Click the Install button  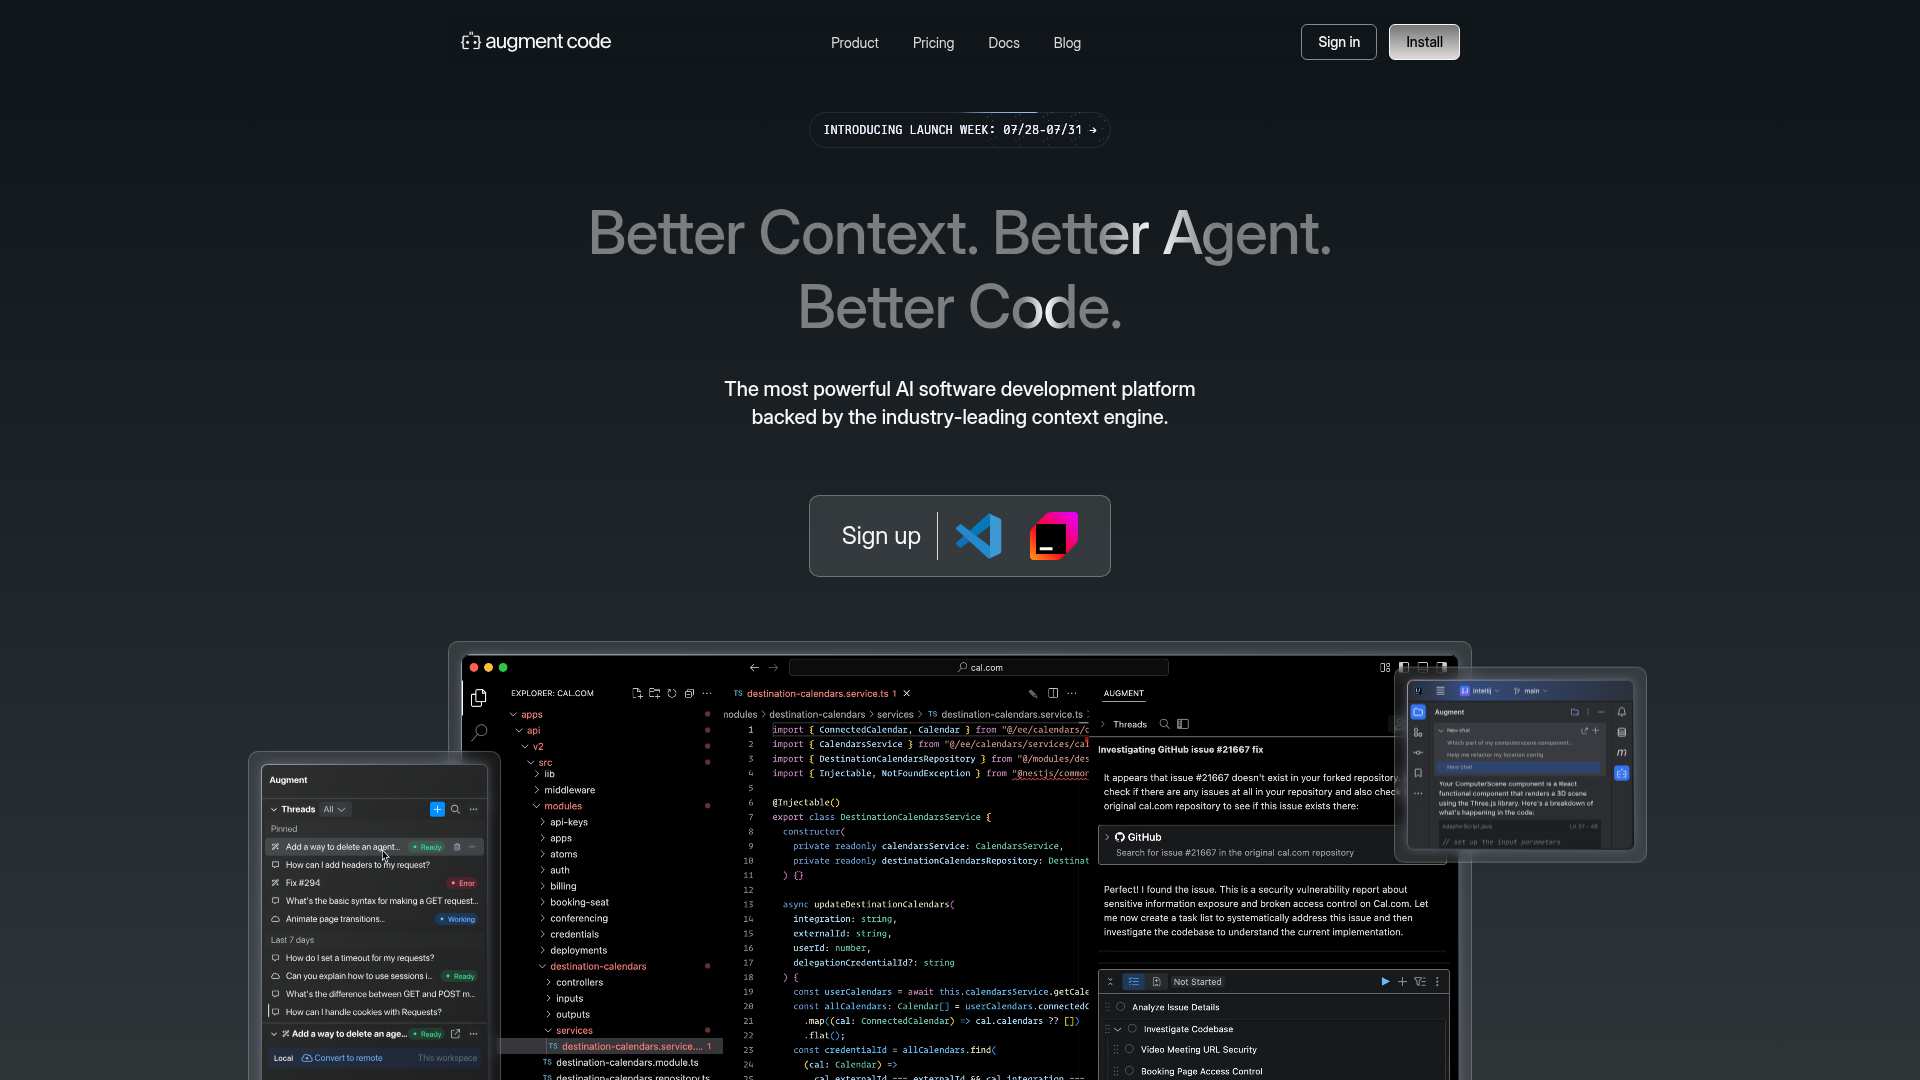point(1424,42)
